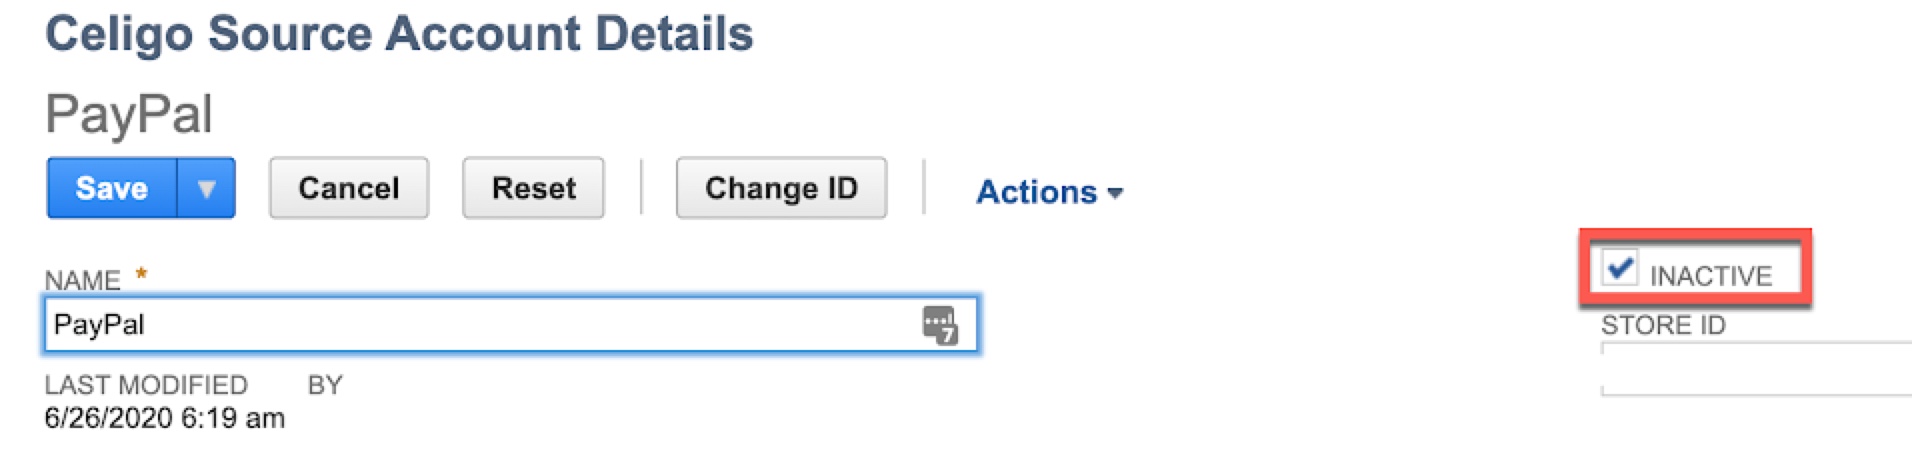
Task: Click the BY label
Action: pos(325,385)
